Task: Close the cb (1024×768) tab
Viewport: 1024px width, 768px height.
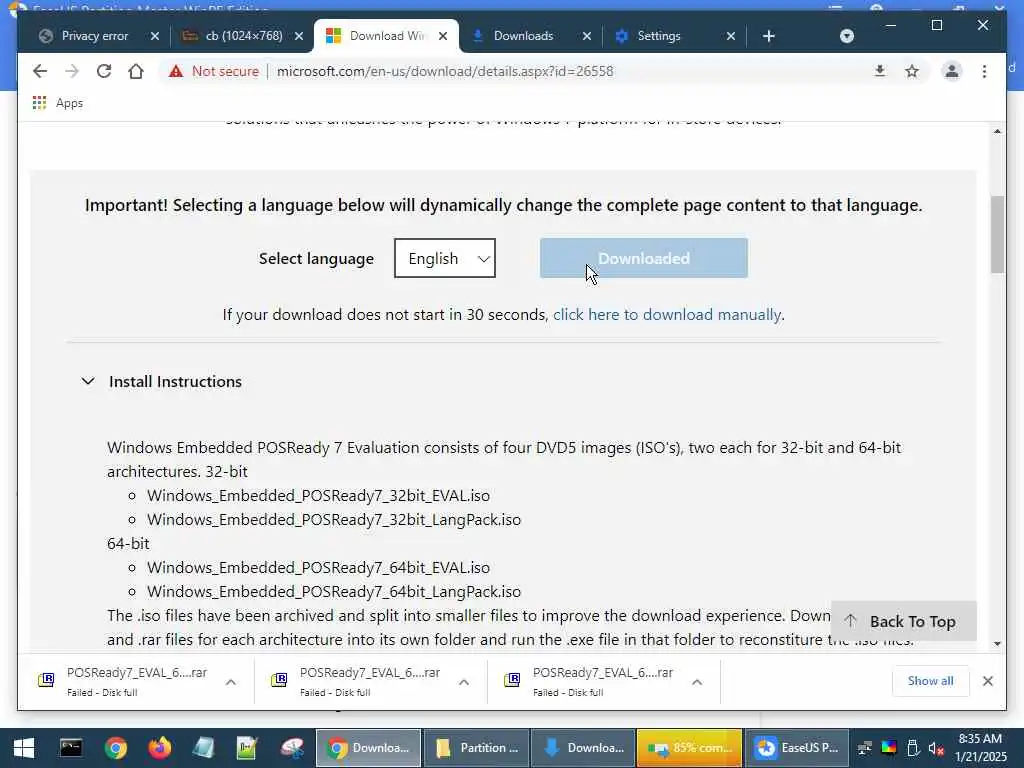Action: (x=299, y=36)
